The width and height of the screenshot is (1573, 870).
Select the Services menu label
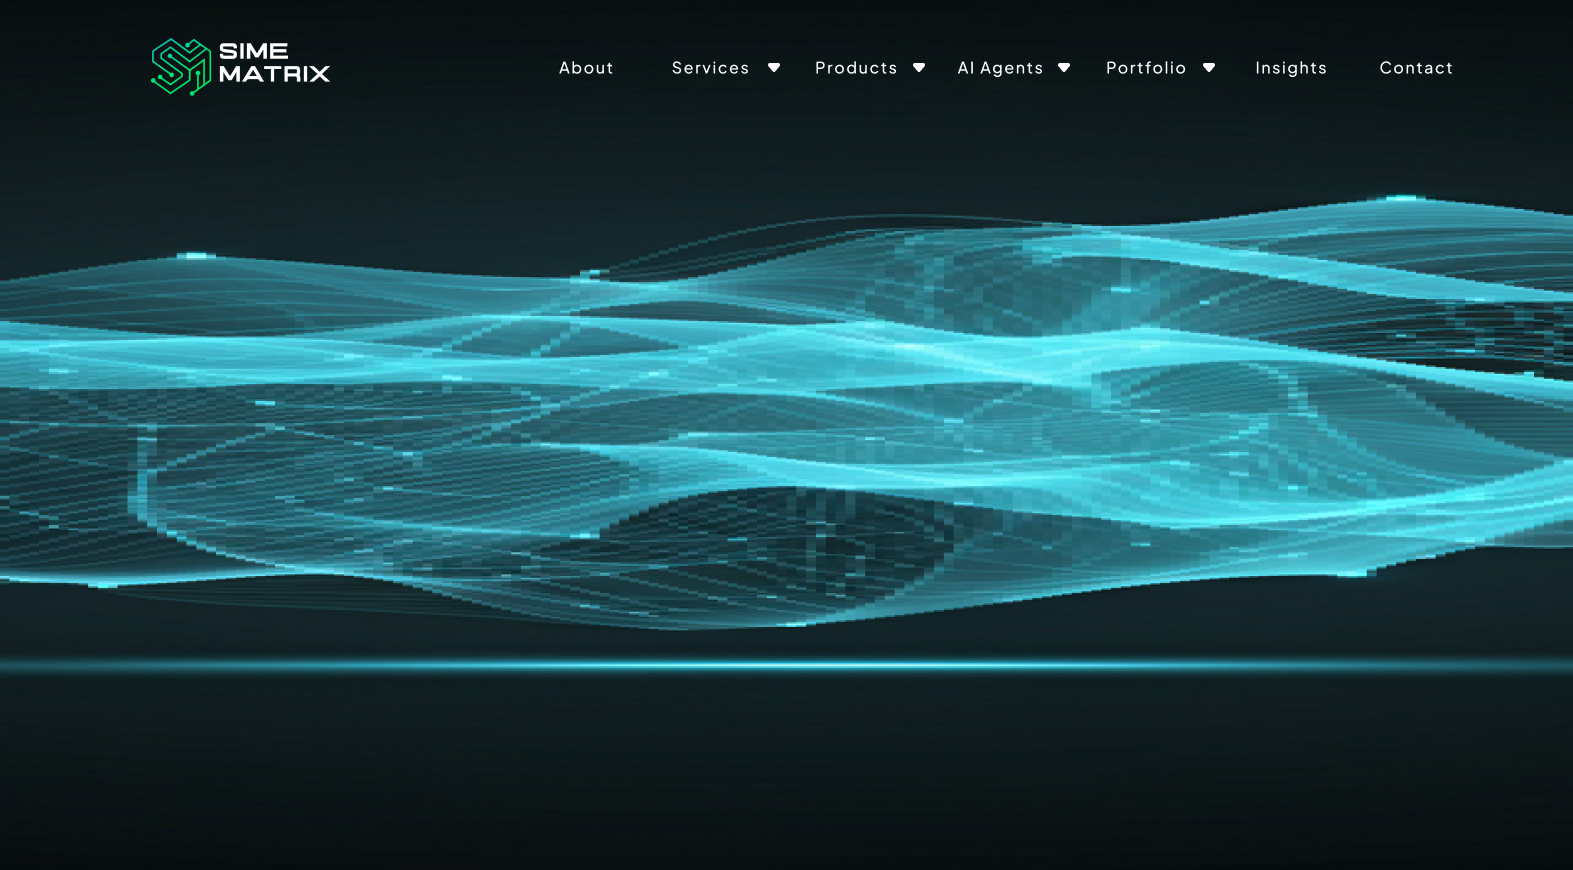point(710,68)
